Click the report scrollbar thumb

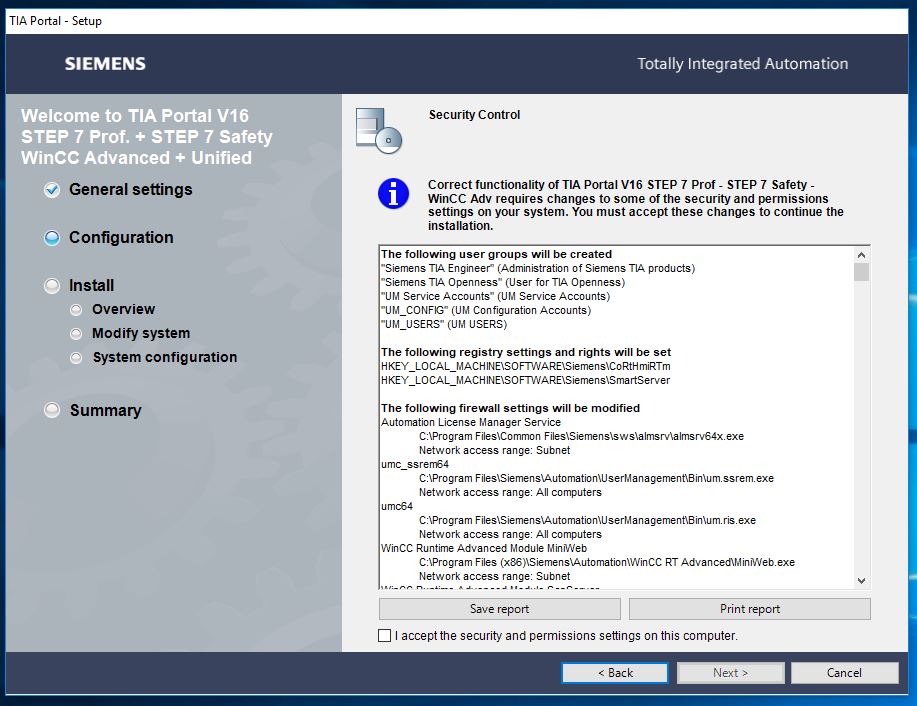861,272
